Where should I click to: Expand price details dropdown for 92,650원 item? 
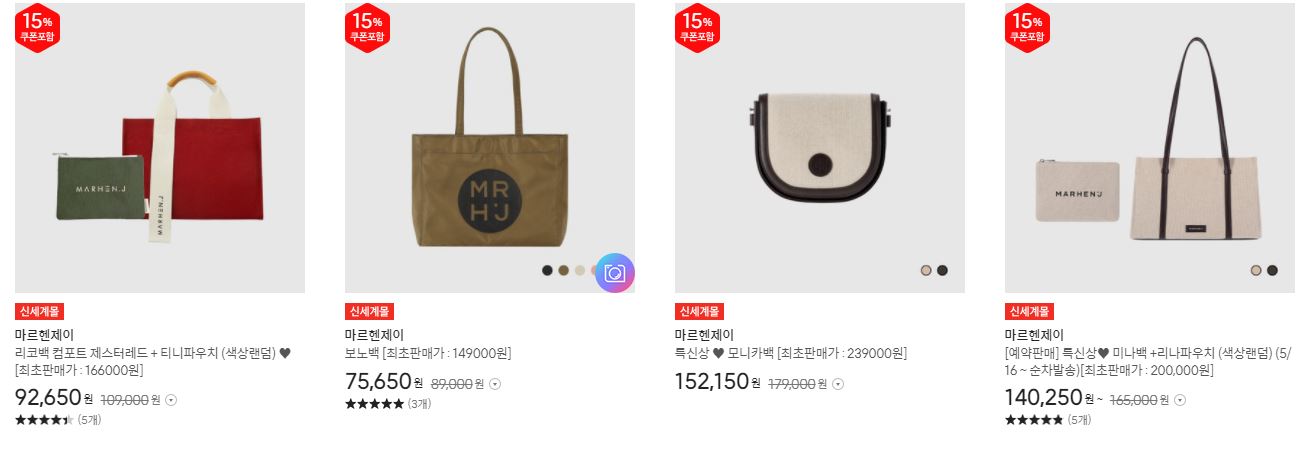(170, 400)
